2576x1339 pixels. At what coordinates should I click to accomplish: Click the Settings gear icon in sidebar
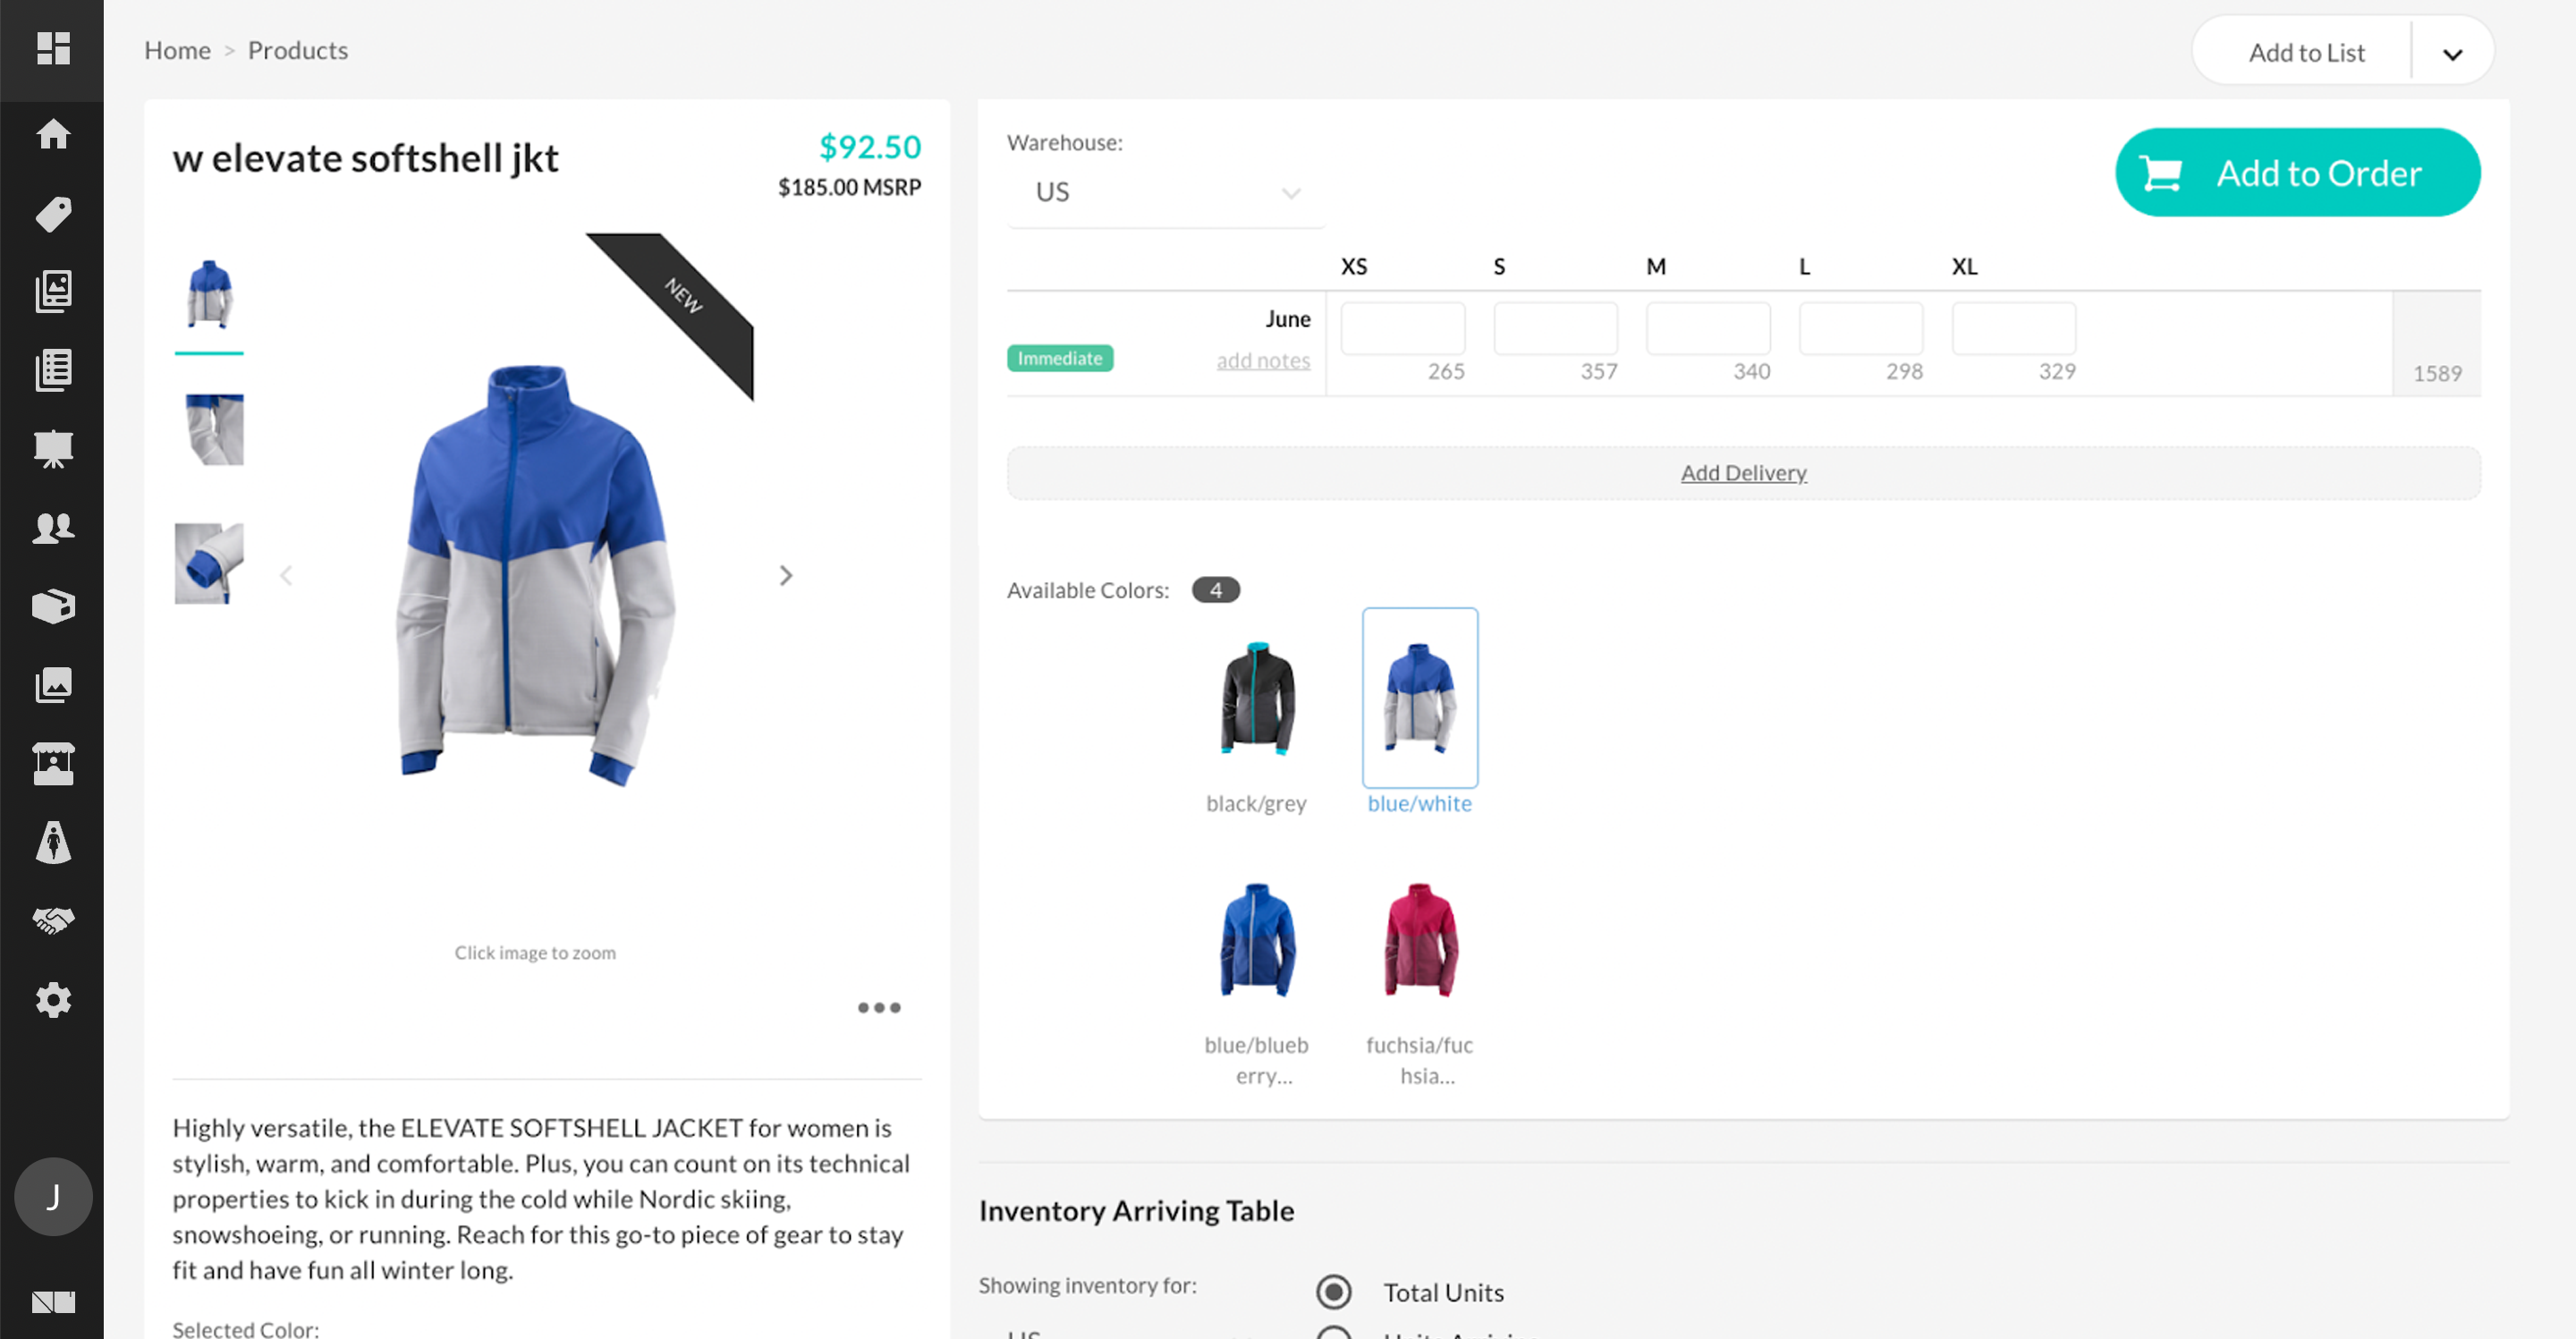[x=51, y=1000]
